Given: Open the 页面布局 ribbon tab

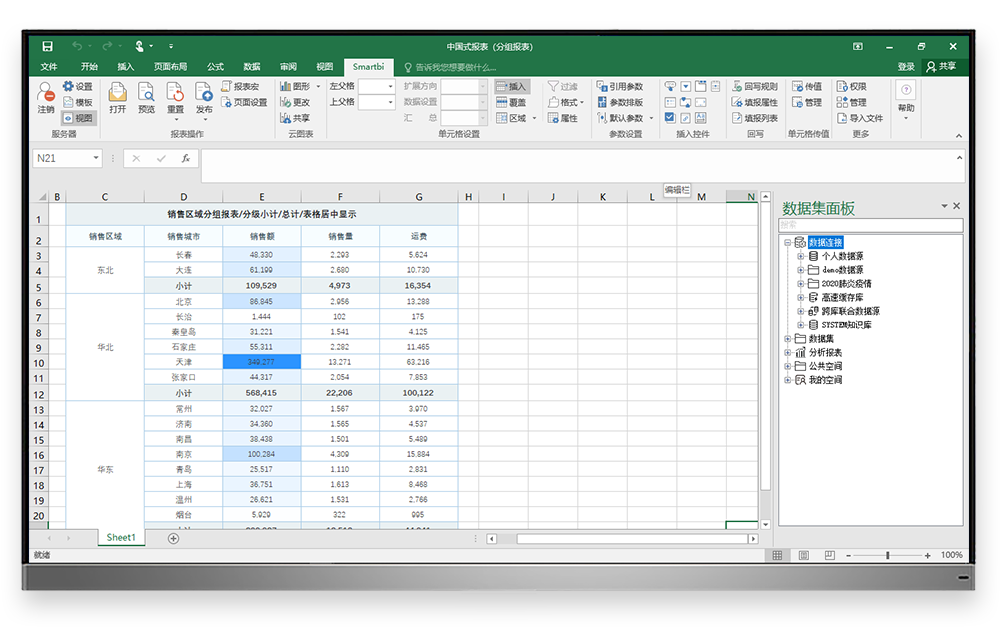Looking at the screenshot, I should pos(170,67).
